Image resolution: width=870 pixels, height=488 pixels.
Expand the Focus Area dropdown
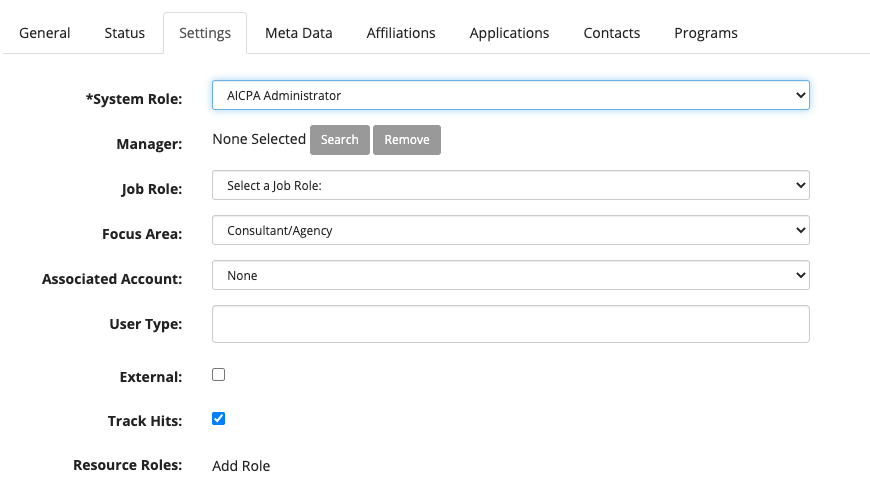pyautogui.click(x=510, y=230)
